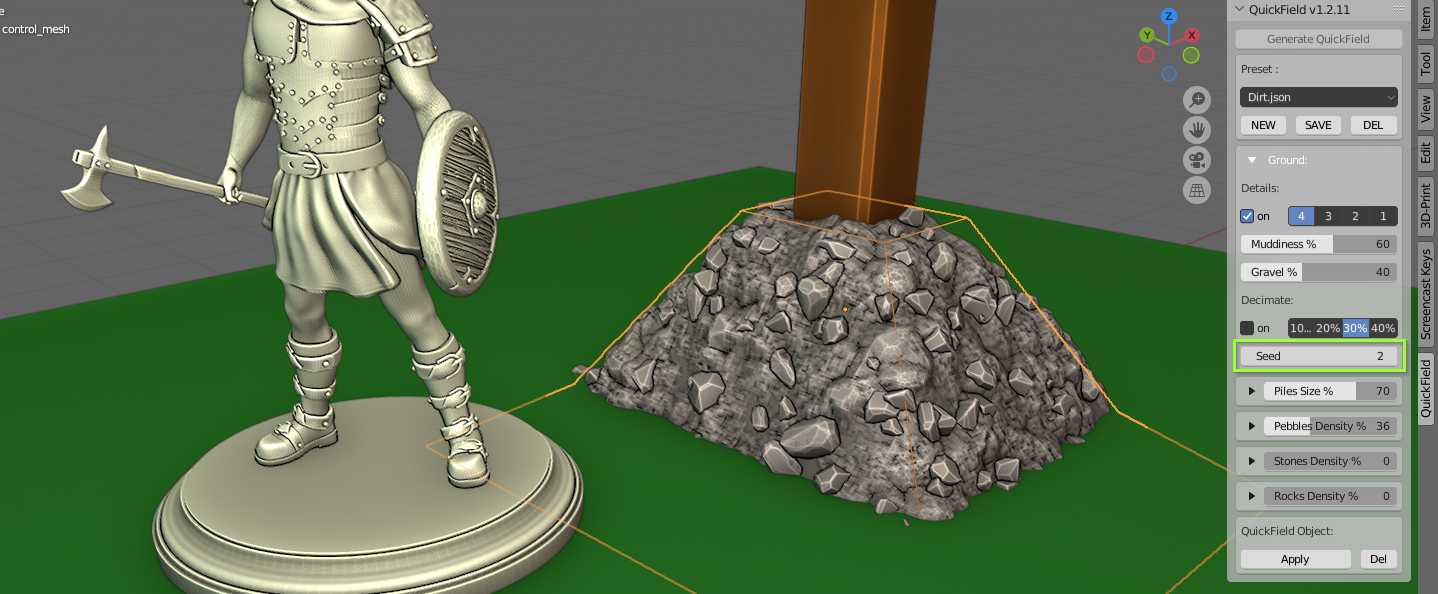Click the red X axis gizmo
Screen dimensions: 1438x594
[1192, 35]
